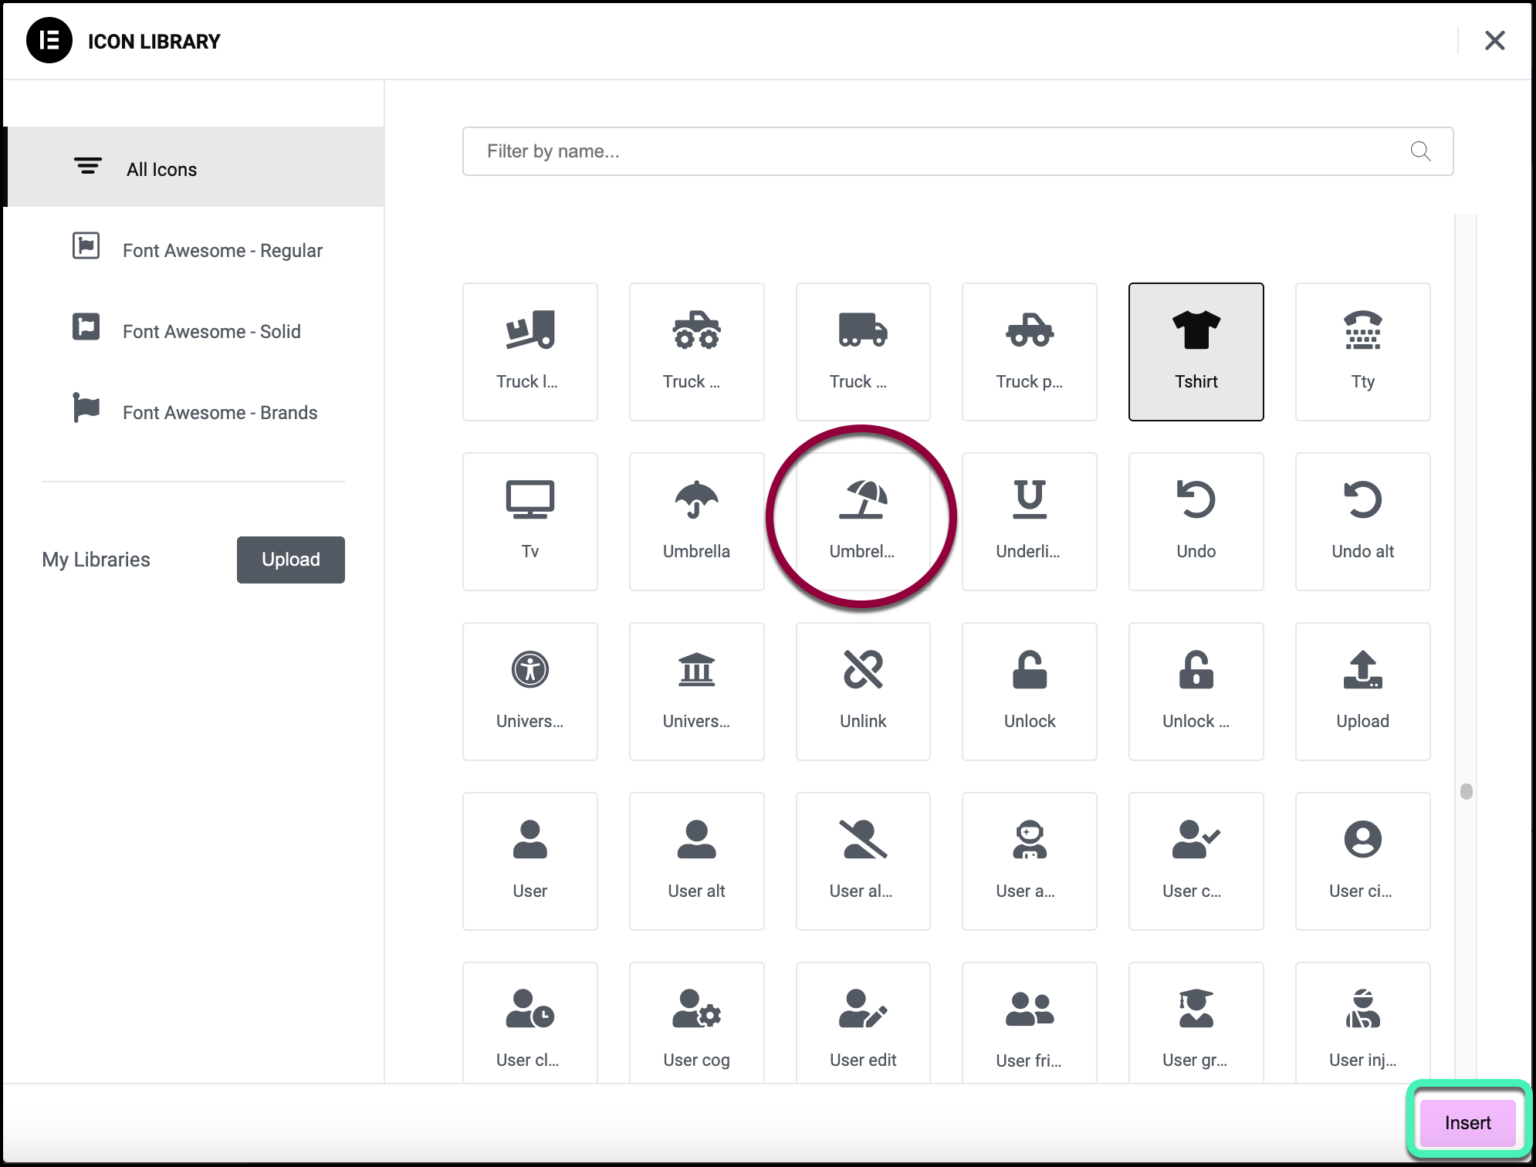Switch to Font Awesome - Regular category

click(222, 250)
